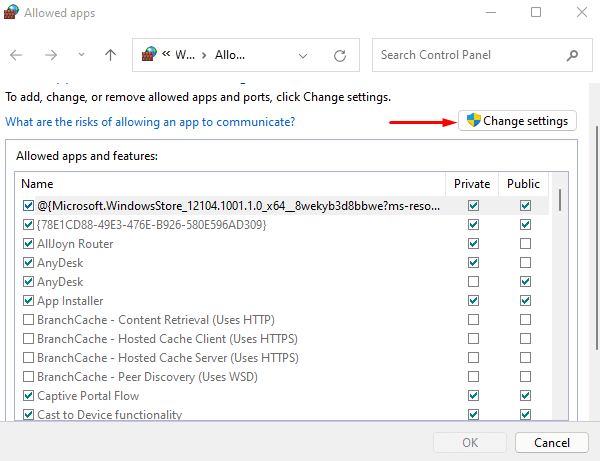Toggle Public for Captive Portal Flow
This screenshot has width=600, height=461.
pos(525,396)
